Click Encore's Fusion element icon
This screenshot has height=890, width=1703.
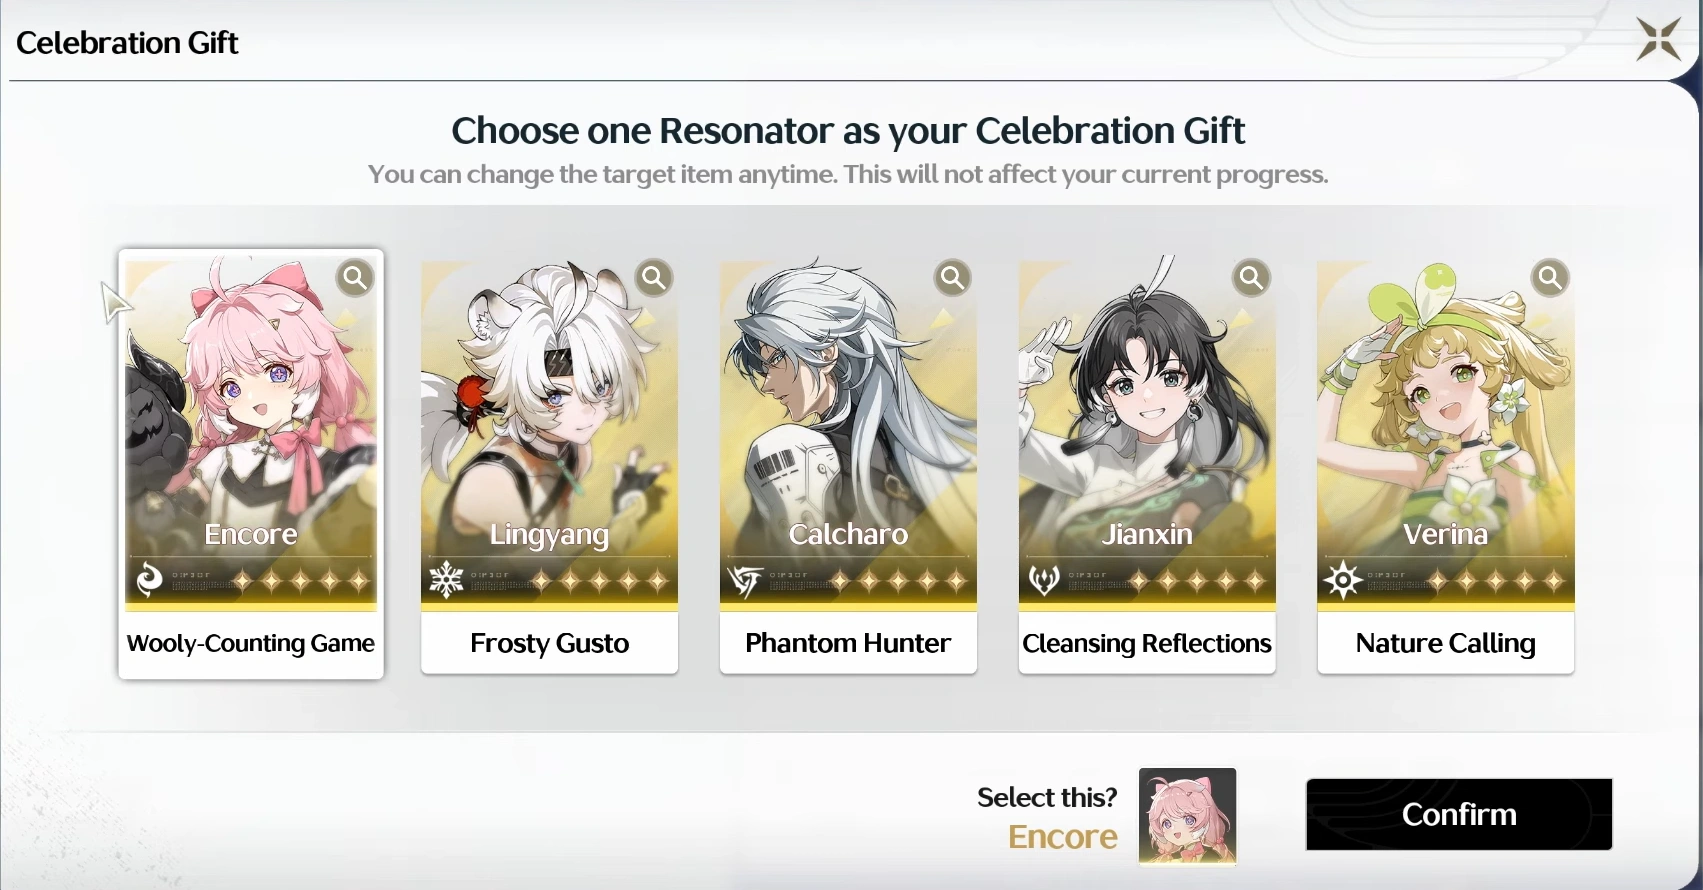point(149,580)
